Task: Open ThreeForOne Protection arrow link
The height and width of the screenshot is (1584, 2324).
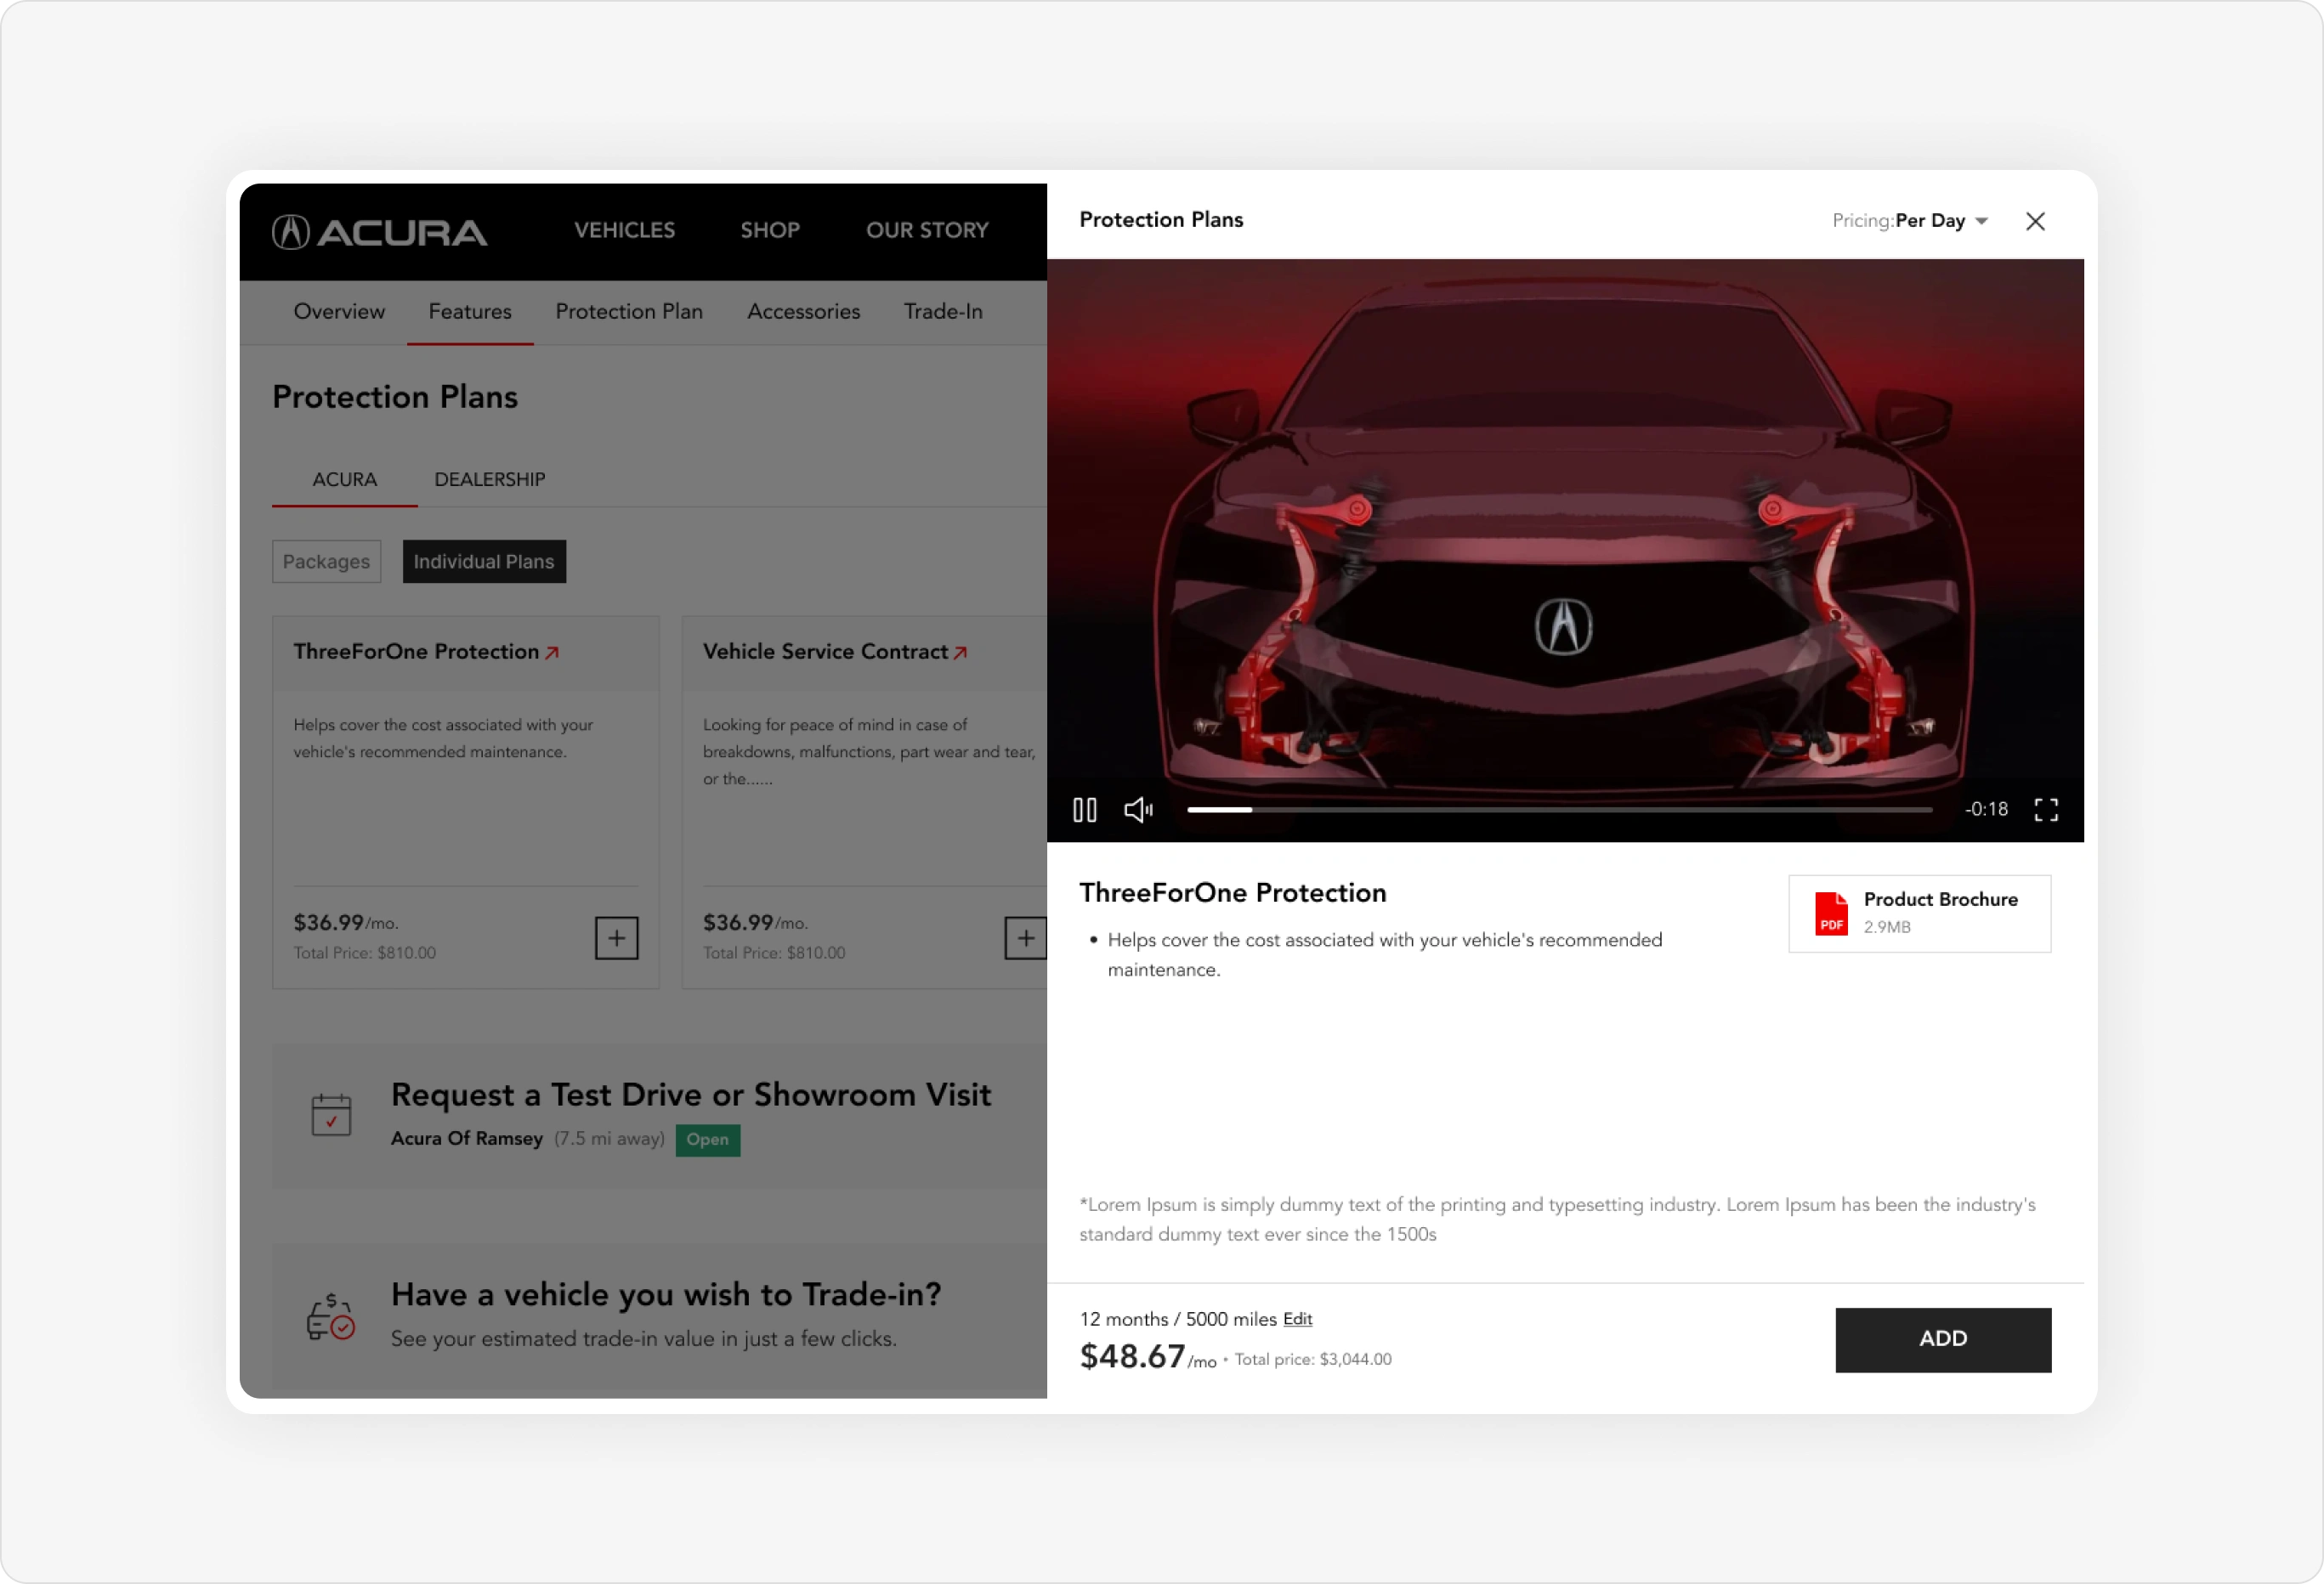Action: click(551, 653)
